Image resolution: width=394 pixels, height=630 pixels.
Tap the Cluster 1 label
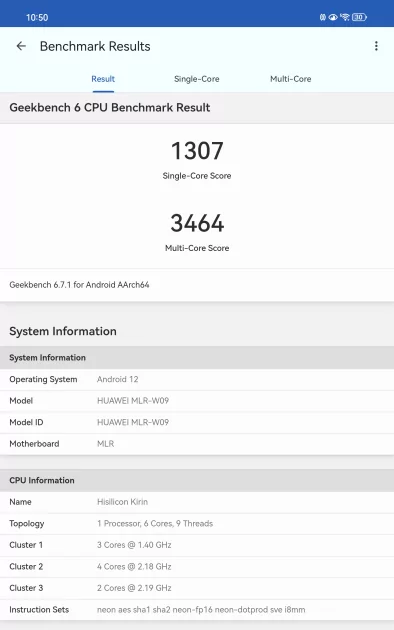[26, 545]
